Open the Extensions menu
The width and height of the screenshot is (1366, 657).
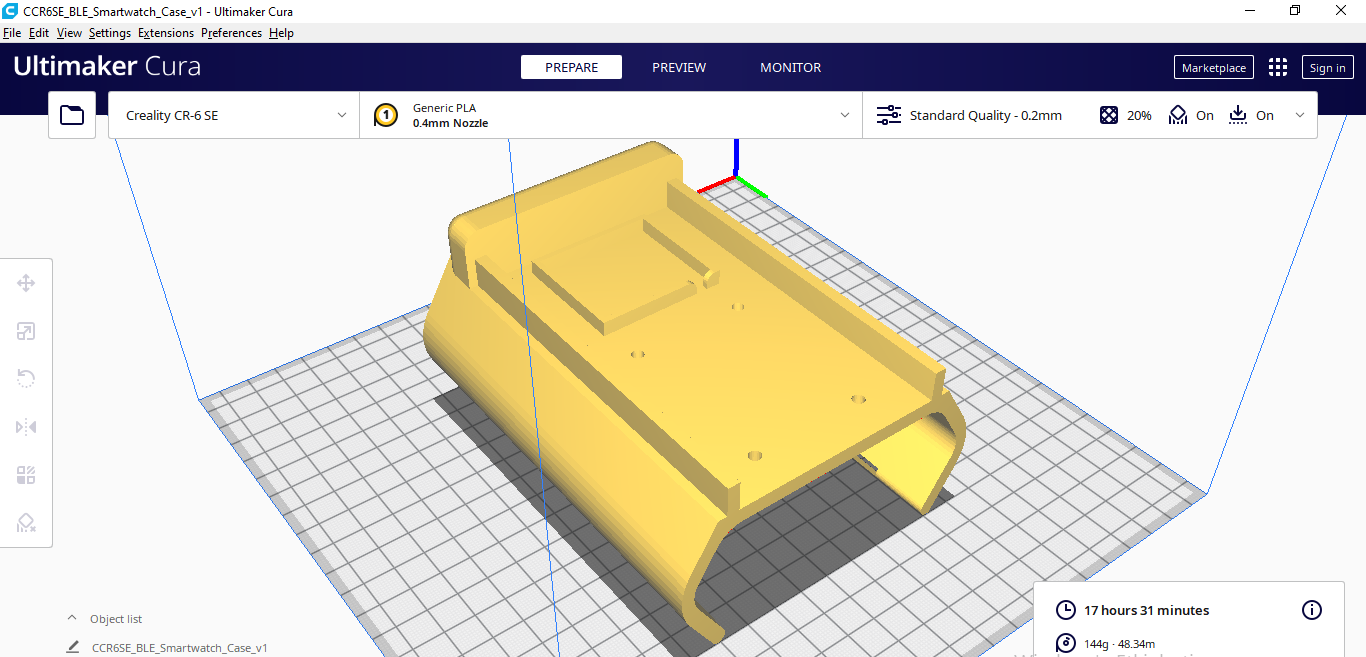point(165,33)
